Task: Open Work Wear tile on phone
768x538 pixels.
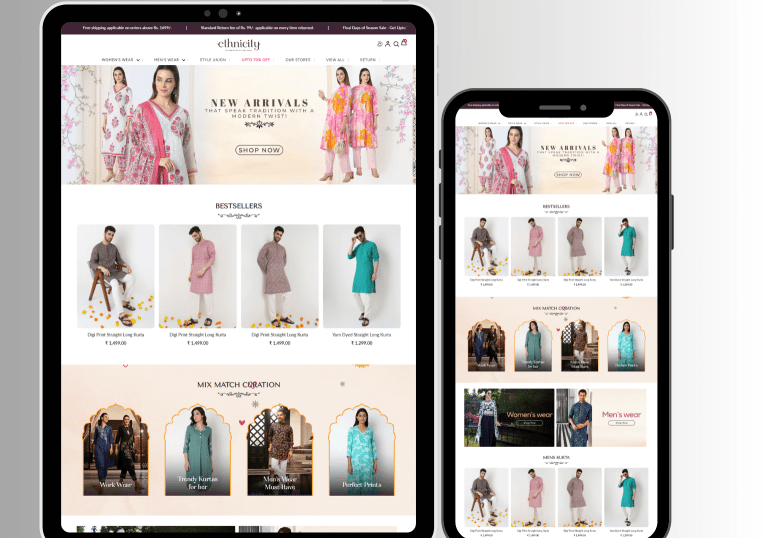Action: (486, 346)
